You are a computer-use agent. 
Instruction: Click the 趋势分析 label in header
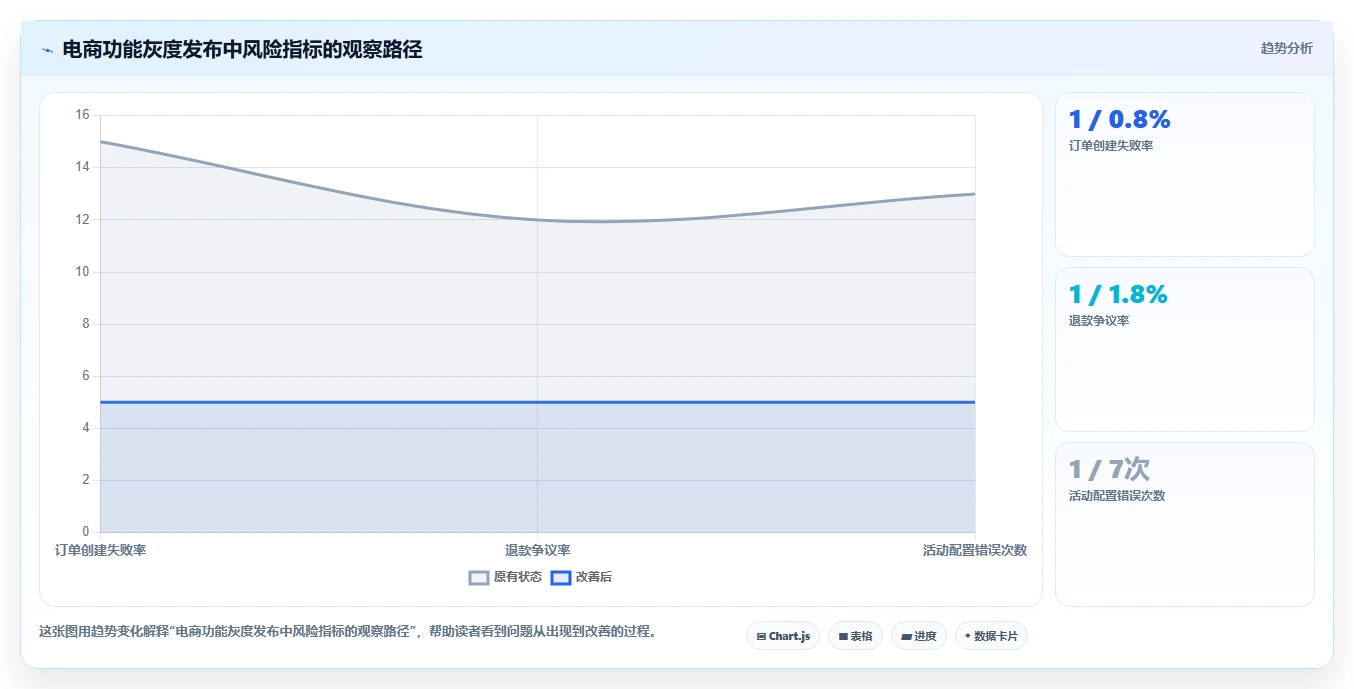[1287, 48]
